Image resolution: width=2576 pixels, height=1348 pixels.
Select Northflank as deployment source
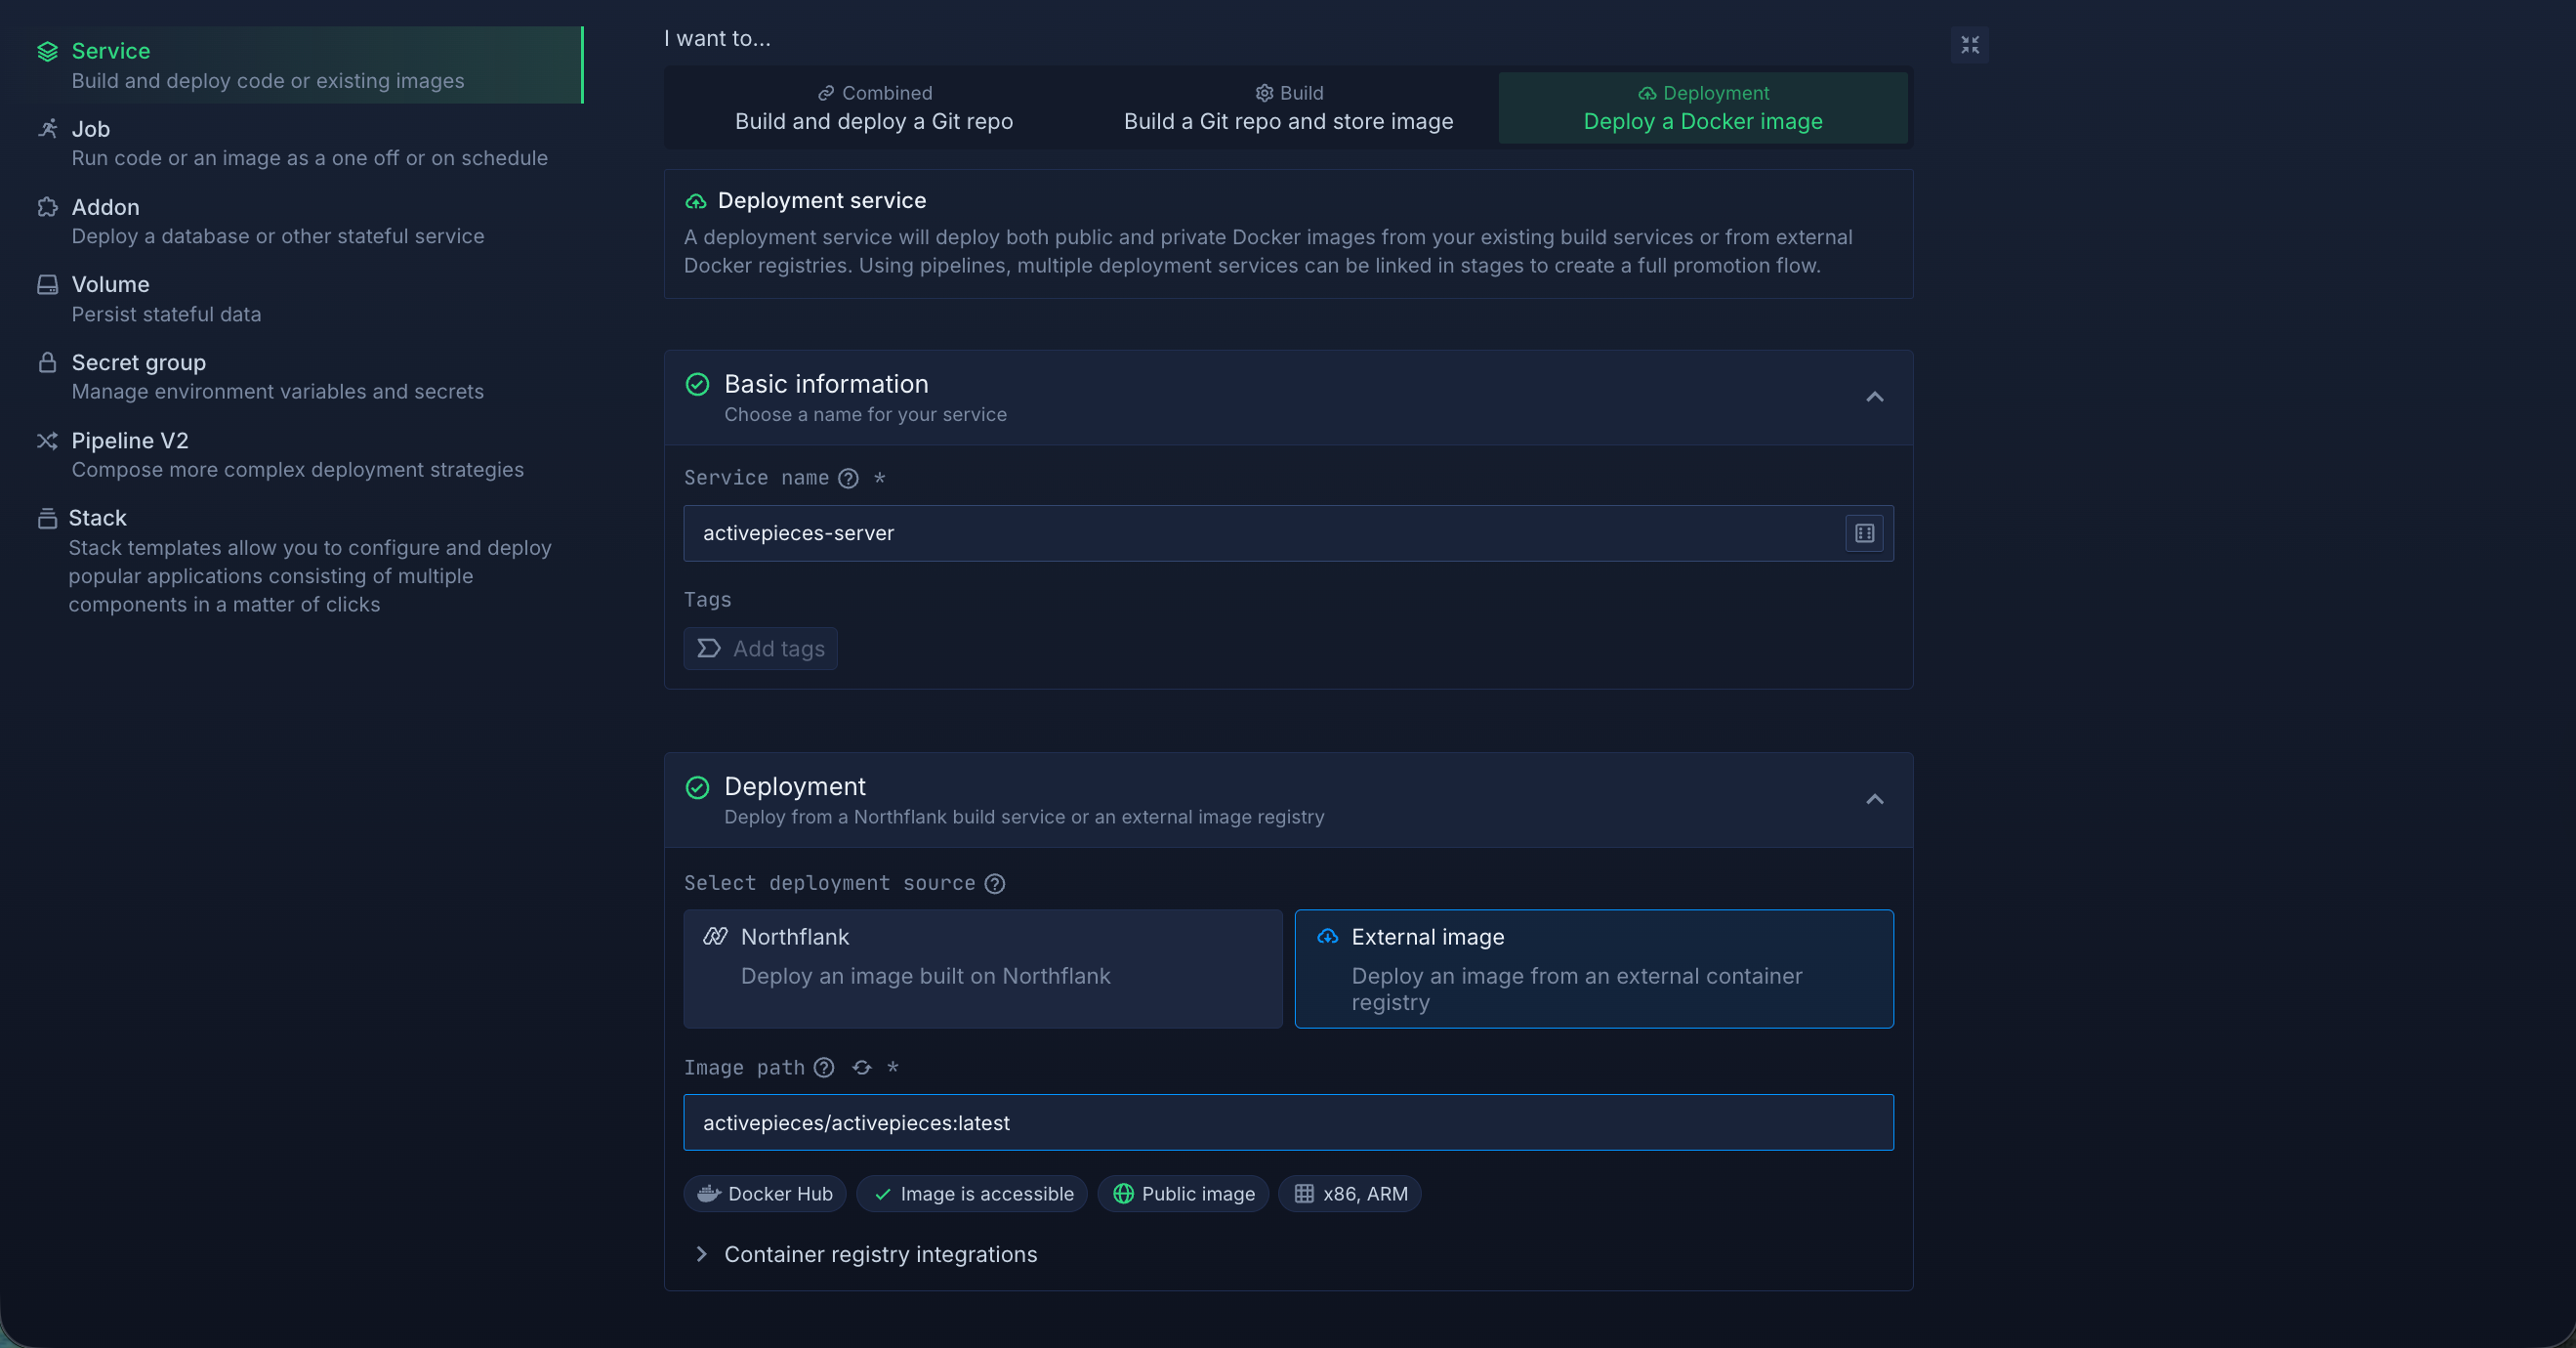982,968
